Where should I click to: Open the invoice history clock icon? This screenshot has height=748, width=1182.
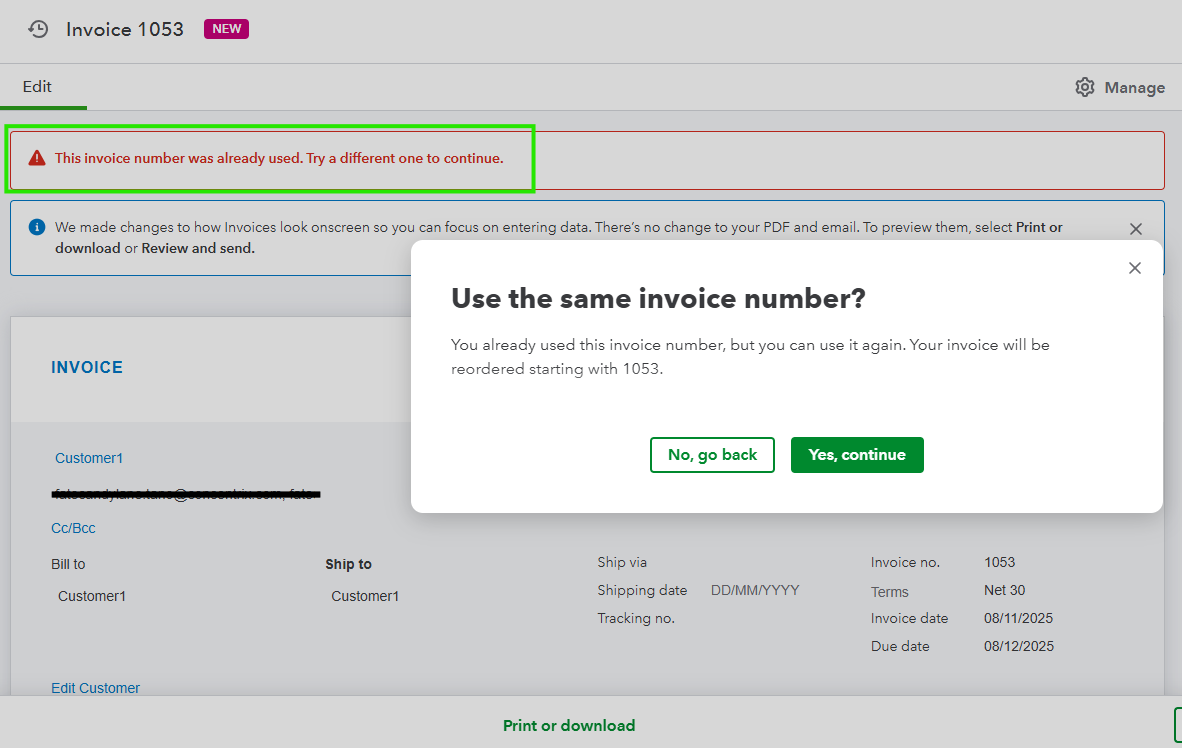pyautogui.click(x=38, y=29)
